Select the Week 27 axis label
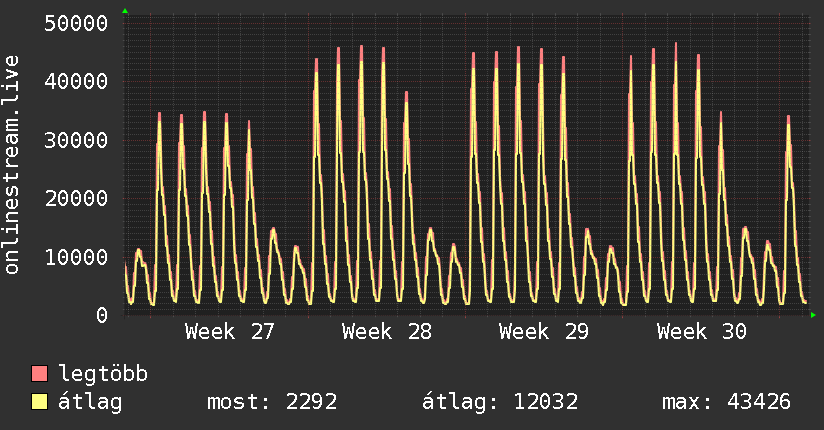Viewport: 824px width, 430px height. (230, 332)
